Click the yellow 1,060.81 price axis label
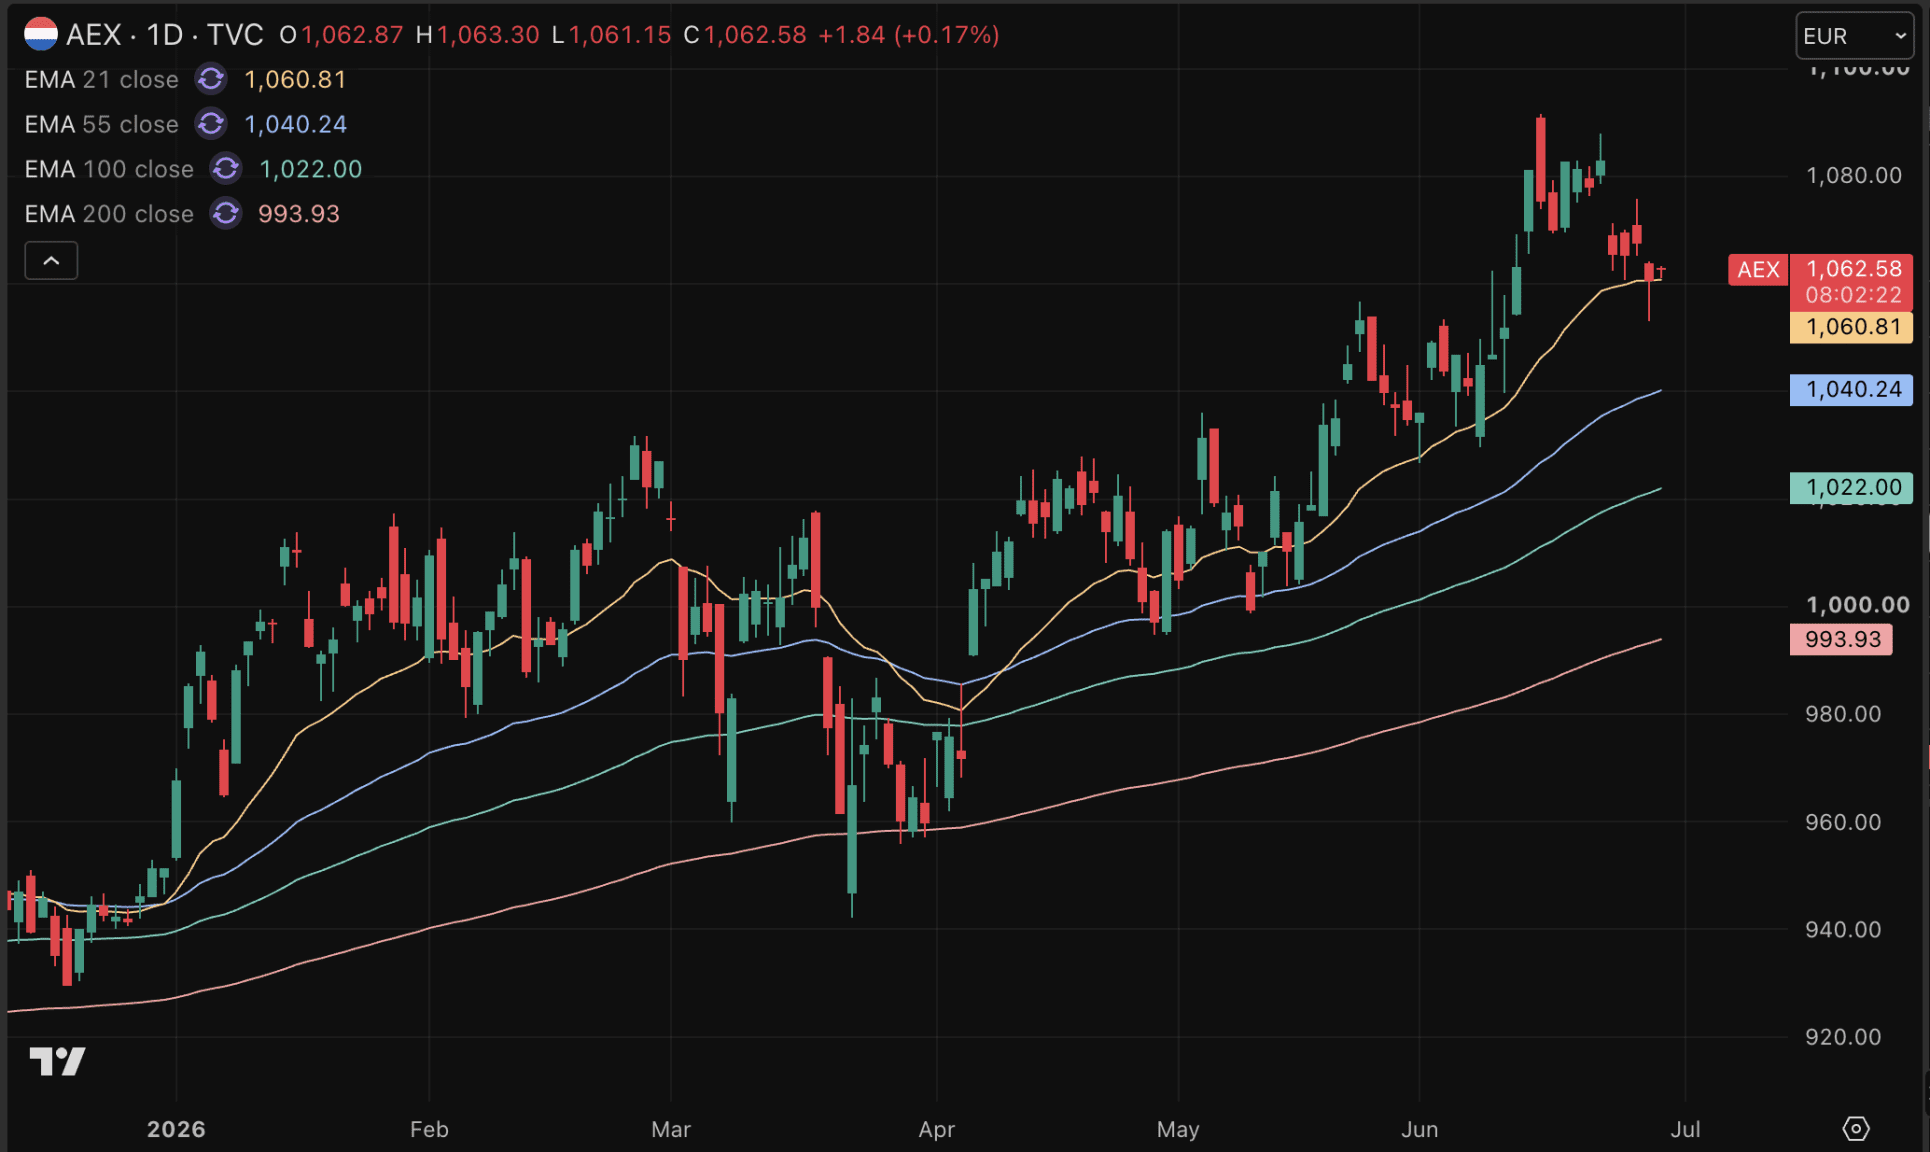This screenshot has height=1152, width=1930. pyautogui.click(x=1852, y=327)
